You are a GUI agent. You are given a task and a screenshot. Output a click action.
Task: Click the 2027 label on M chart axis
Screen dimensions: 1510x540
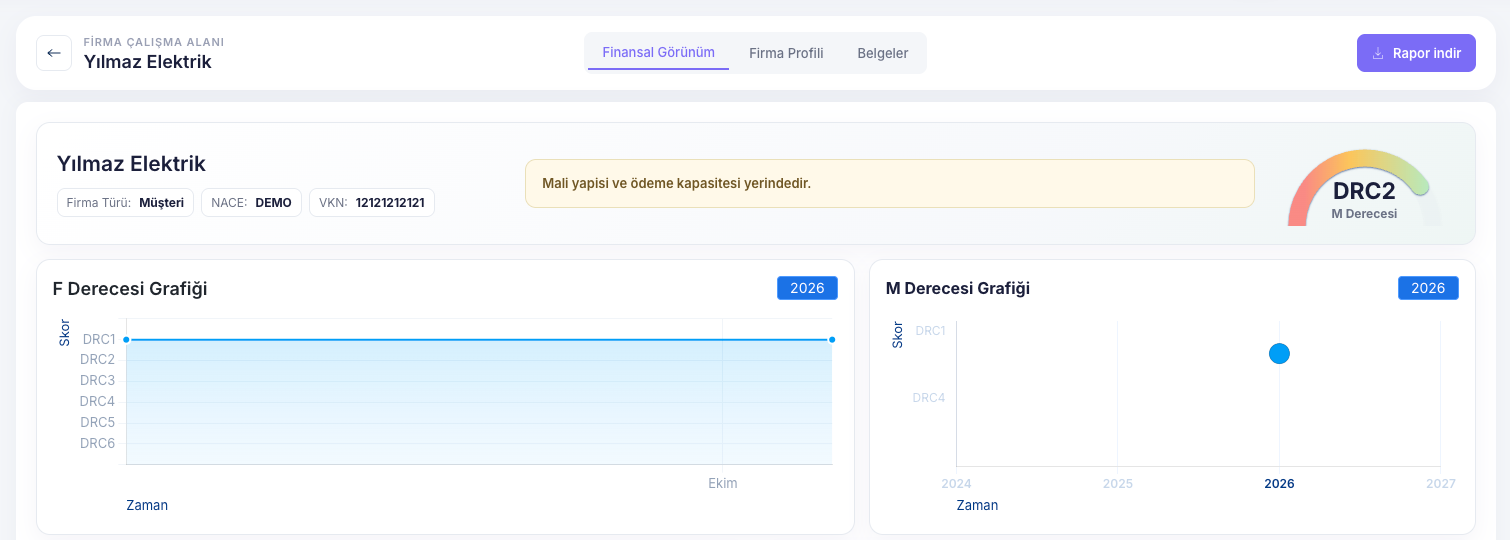pos(1441,483)
